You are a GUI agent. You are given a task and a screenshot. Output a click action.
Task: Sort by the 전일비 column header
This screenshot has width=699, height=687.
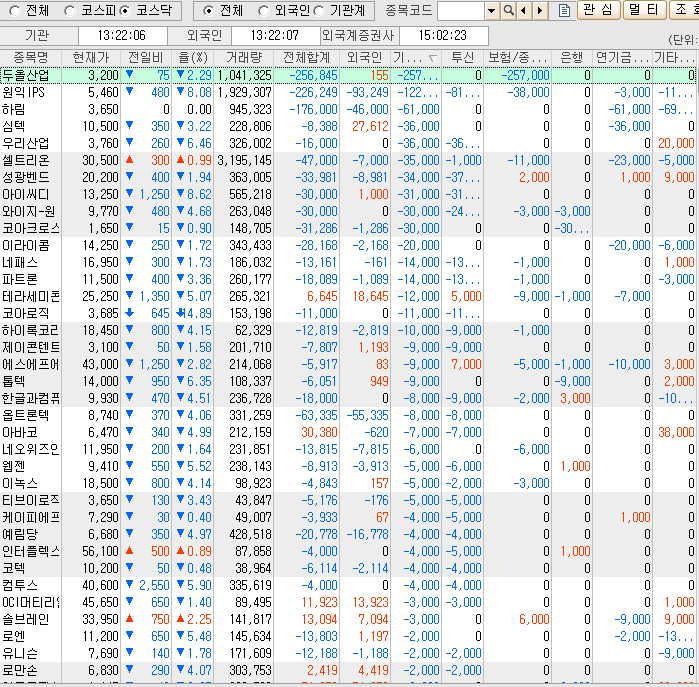146,58
